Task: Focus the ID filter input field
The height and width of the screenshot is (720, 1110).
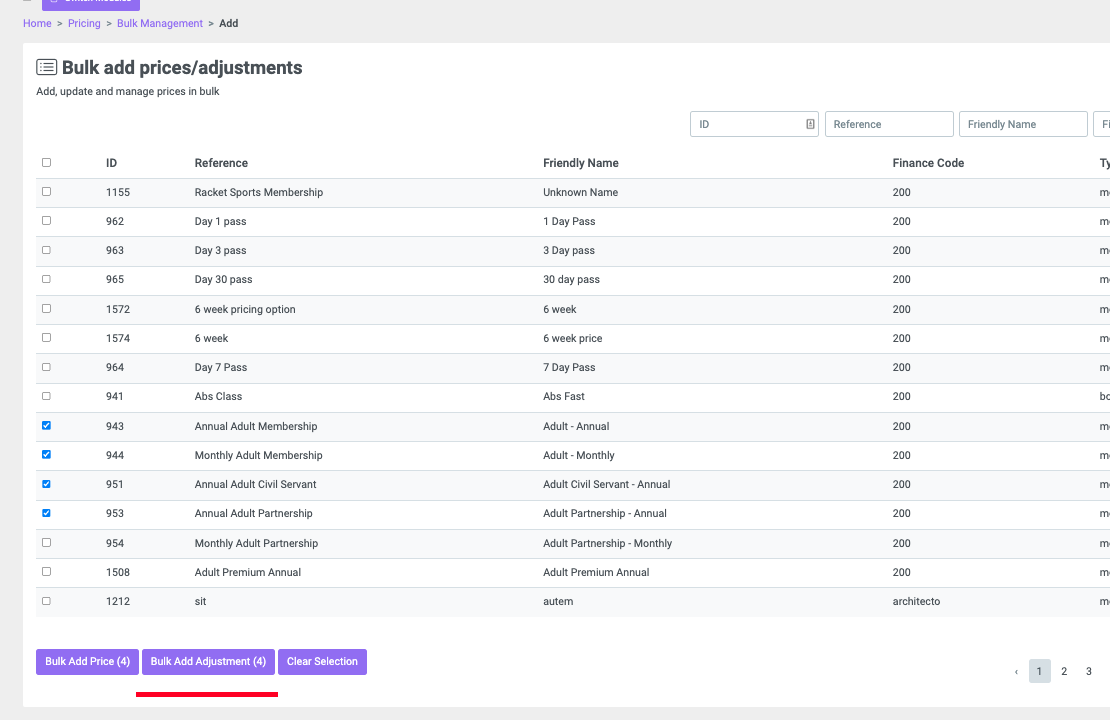Action: click(754, 124)
